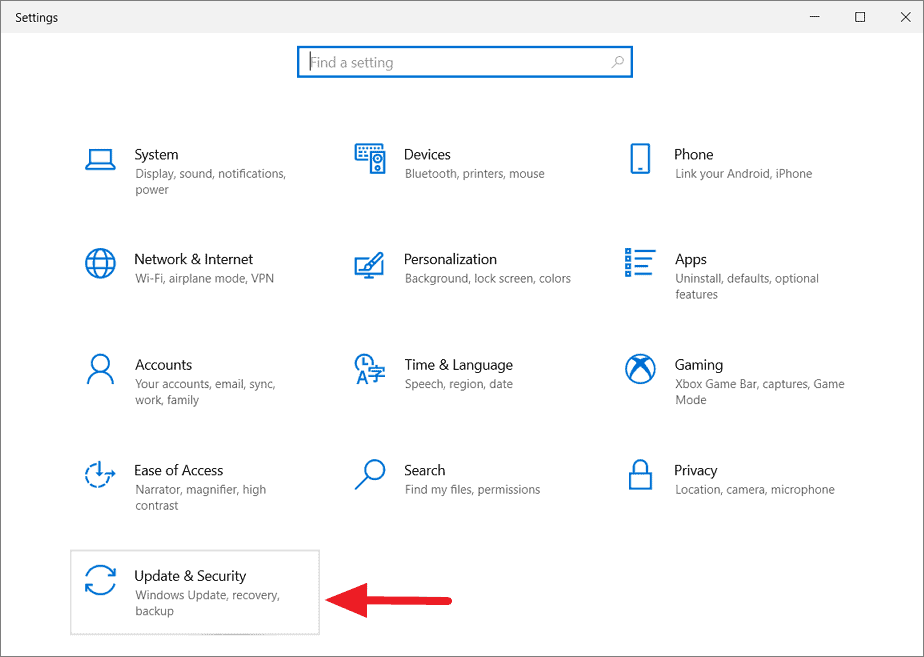Screen dimensions: 924x657
Task: Click the Network & Internet globe icon
Action: pyautogui.click(x=100, y=263)
